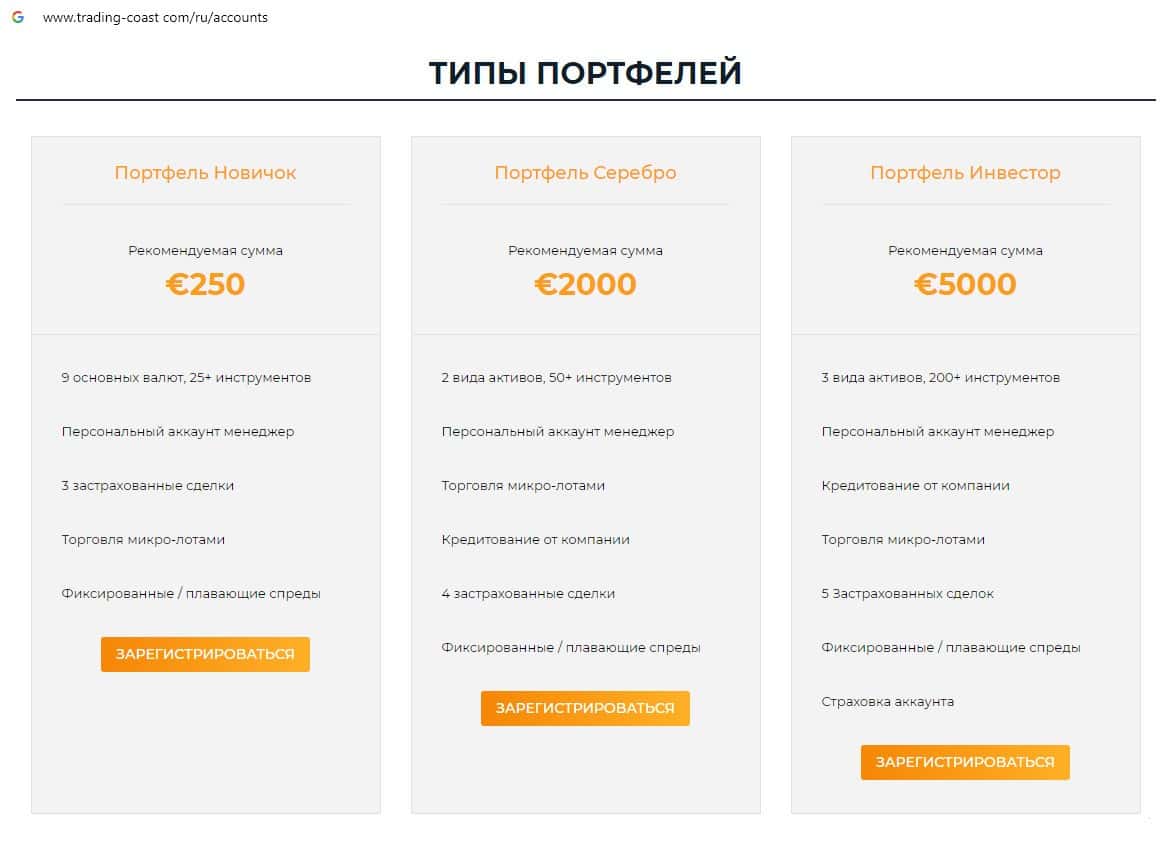Image resolution: width=1162 pixels, height=845 pixels.
Task: Click '9 основных валют, 25+ инструментов' feature
Action: pos(186,378)
